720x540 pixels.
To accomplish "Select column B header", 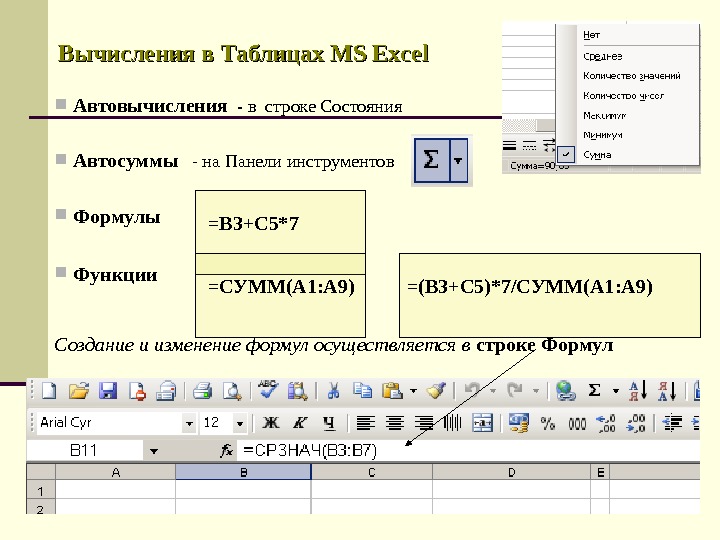I will [243, 472].
